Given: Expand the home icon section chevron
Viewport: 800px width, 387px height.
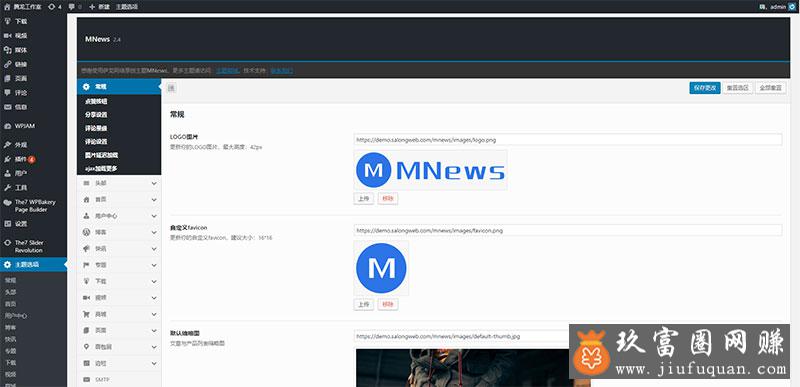Looking at the screenshot, I should [x=154, y=199].
